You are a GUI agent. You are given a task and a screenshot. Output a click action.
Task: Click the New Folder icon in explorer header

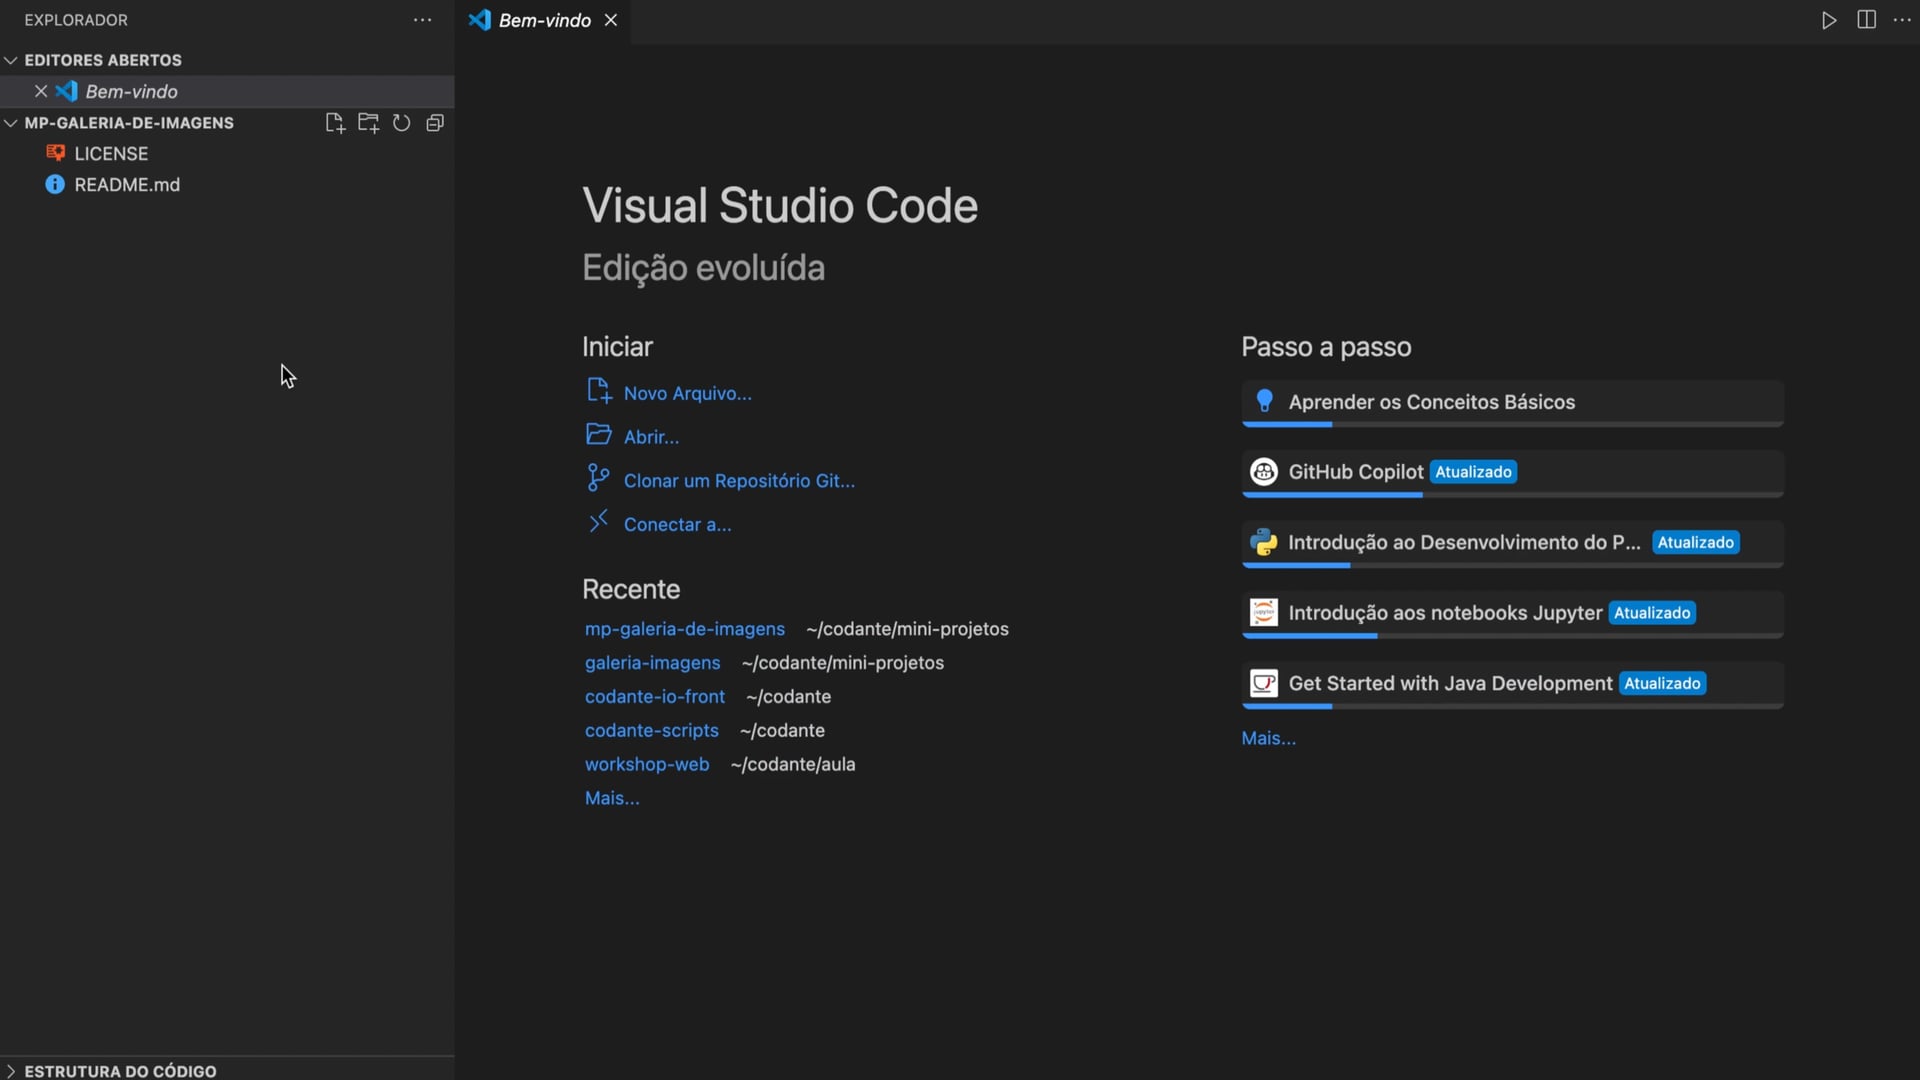pos(368,123)
